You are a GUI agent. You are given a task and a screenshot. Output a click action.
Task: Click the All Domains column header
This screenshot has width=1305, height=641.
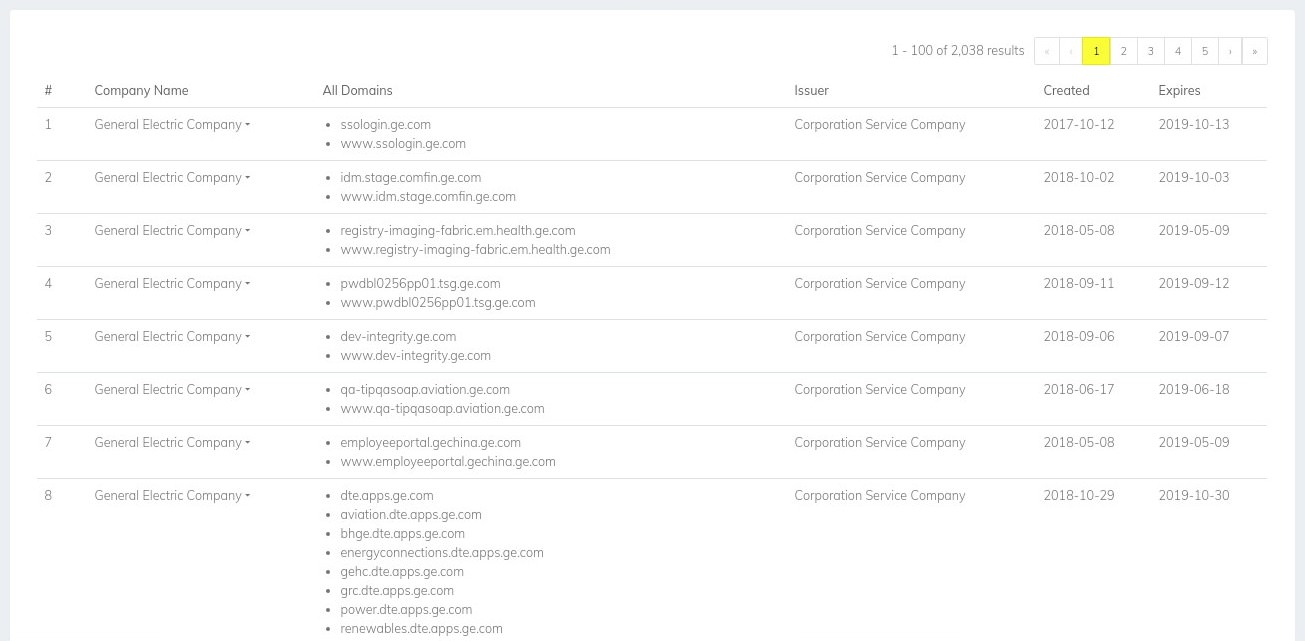tap(357, 91)
